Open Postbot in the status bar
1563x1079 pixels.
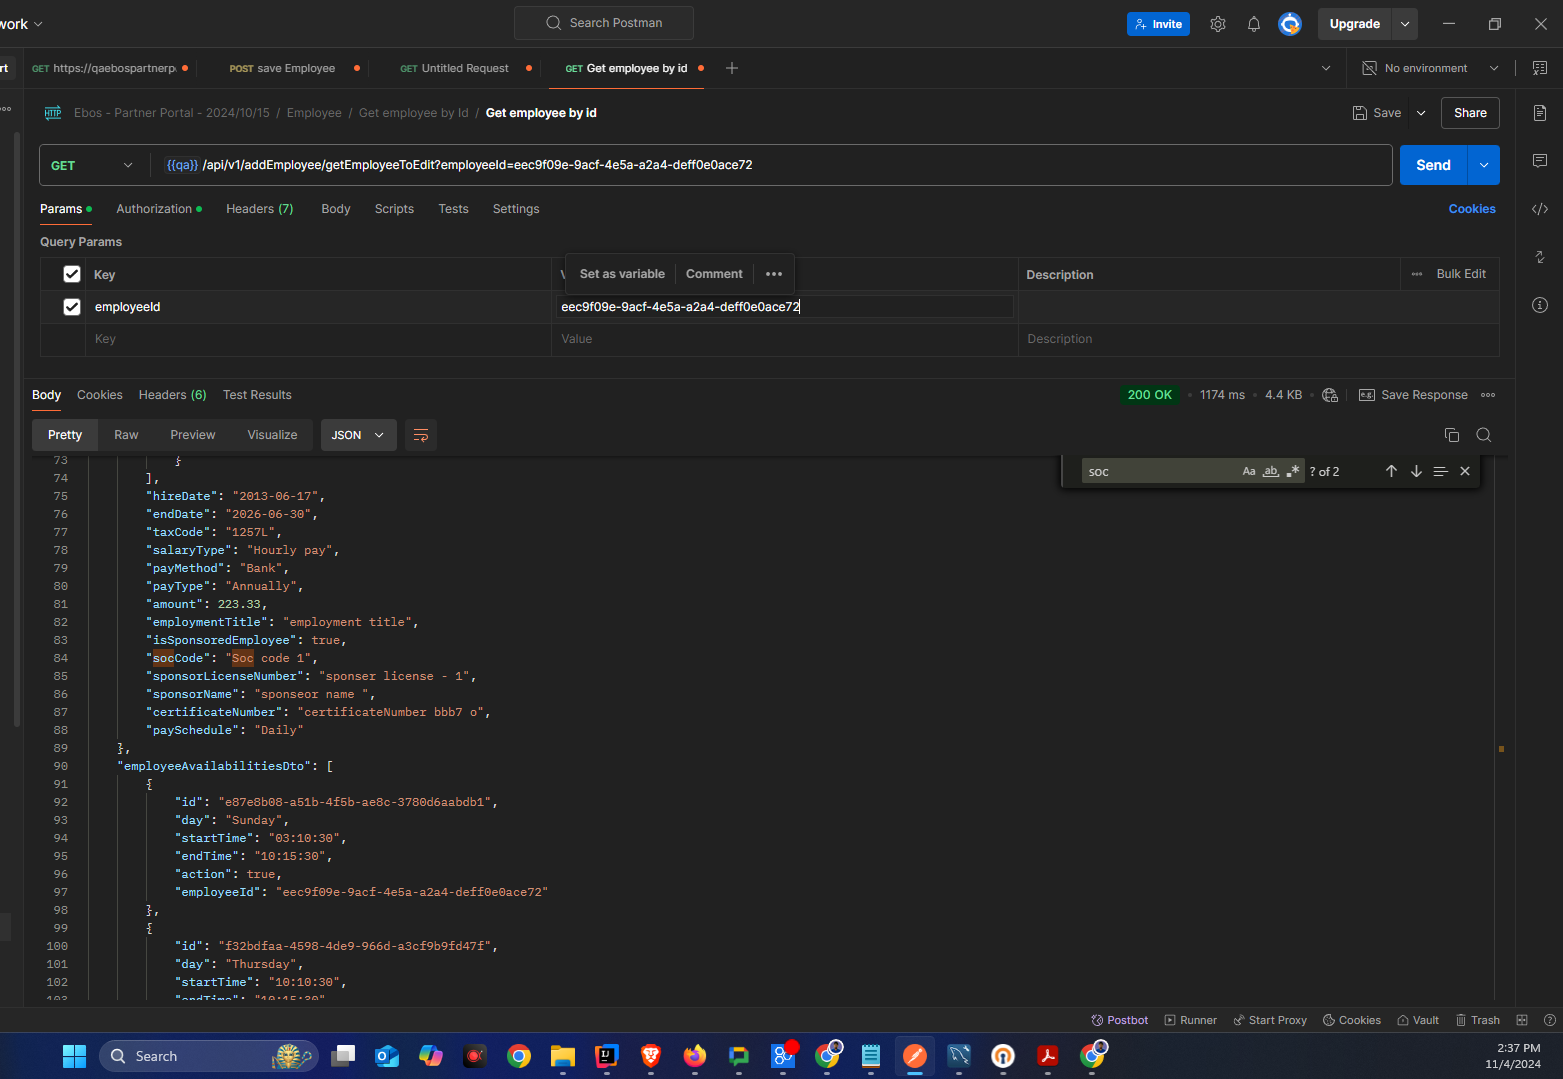pos(1120,1020)
